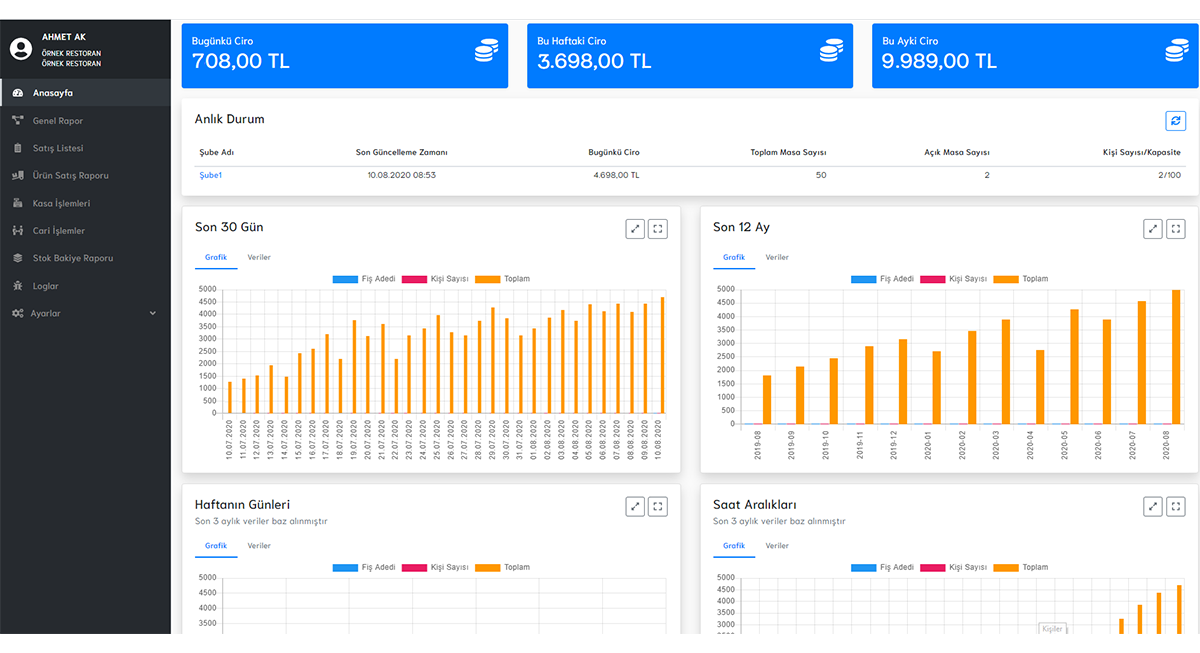This screenshot has height=653, width=1200.
Task: Expand the Son 30 Gün chart panel
Action: pos(634,229)
